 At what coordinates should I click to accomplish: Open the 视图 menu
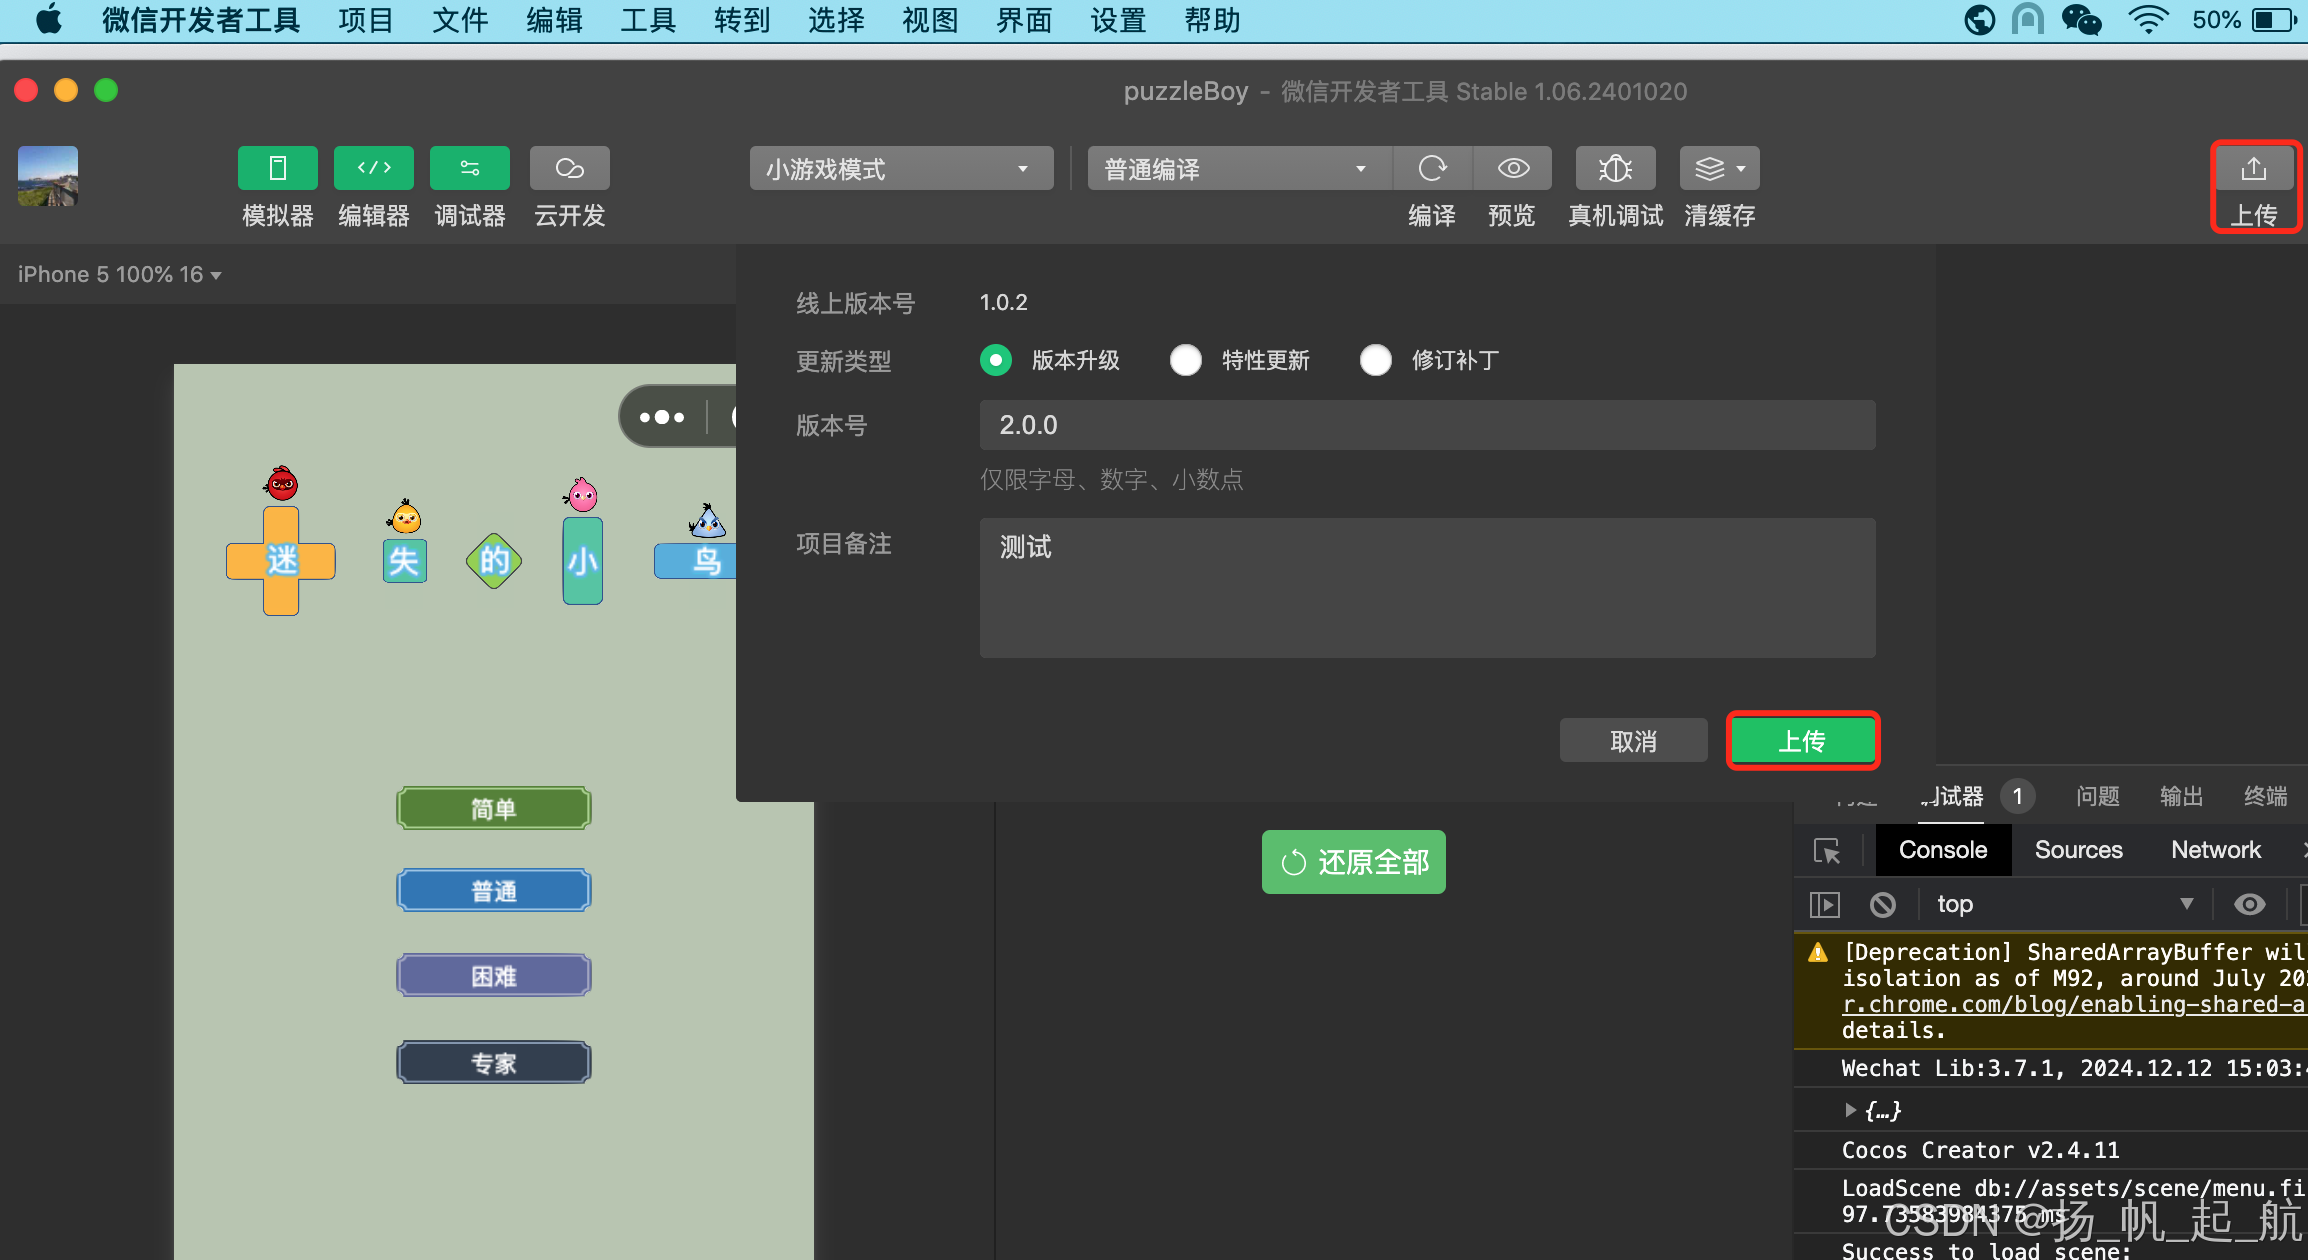coord(930,20)
